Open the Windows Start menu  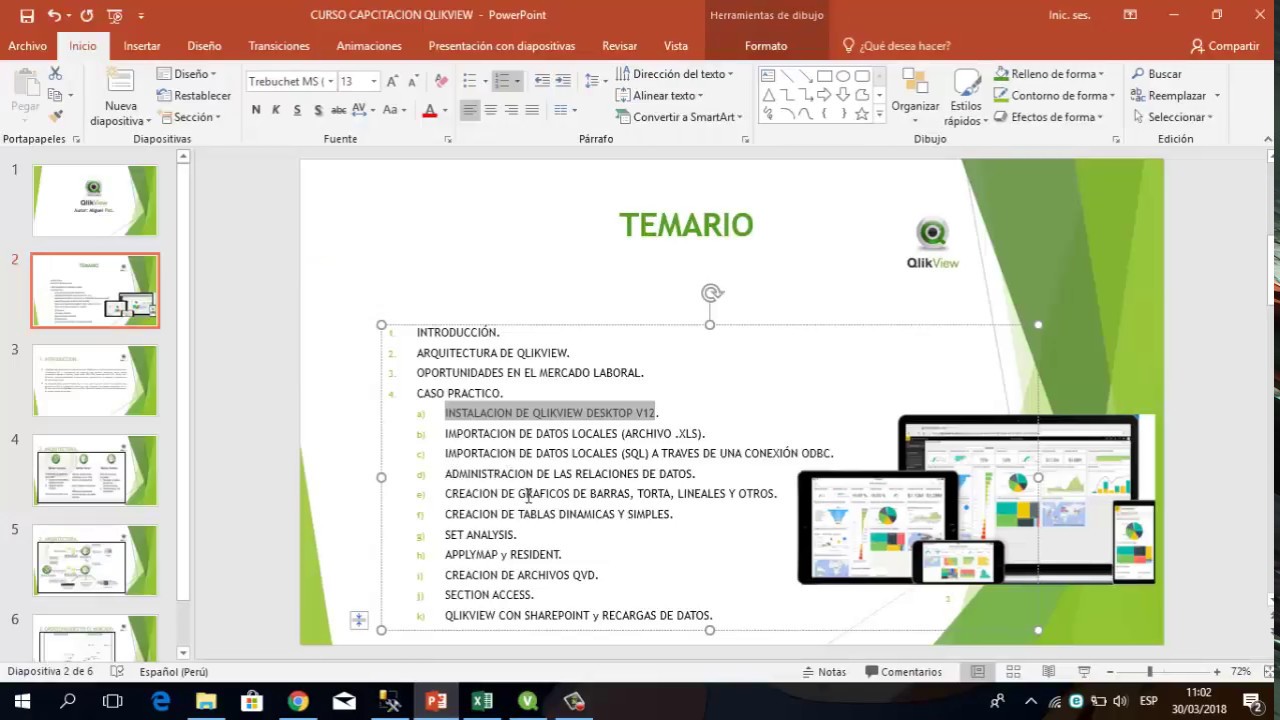22,702
